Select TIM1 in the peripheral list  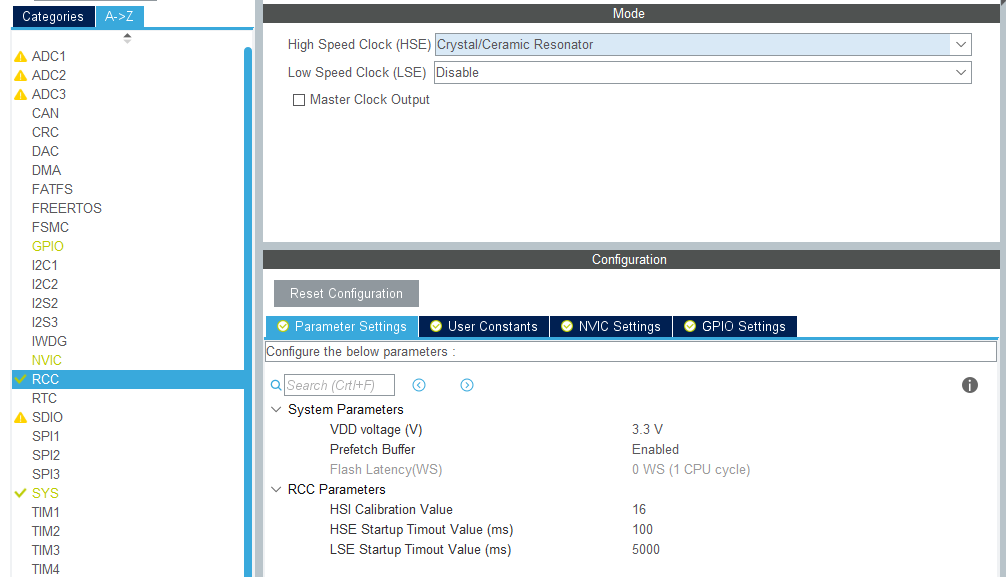46,512
